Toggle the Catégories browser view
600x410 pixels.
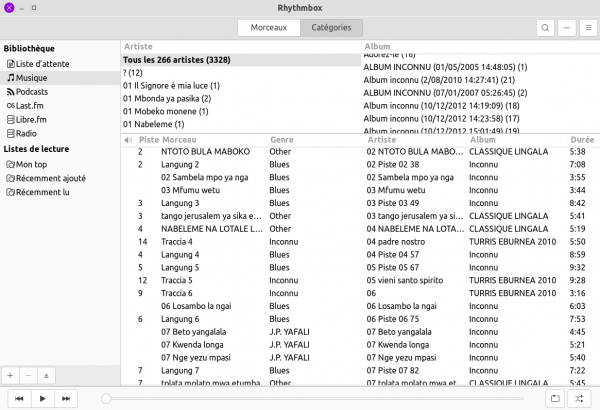[332, 28]
